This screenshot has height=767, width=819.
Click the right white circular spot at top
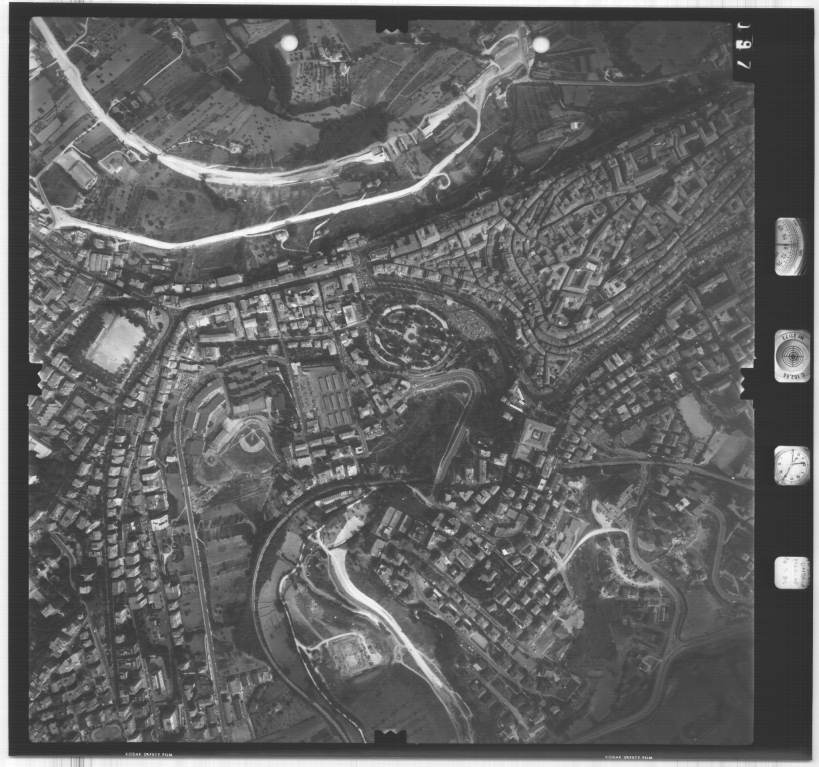point(541,44)
